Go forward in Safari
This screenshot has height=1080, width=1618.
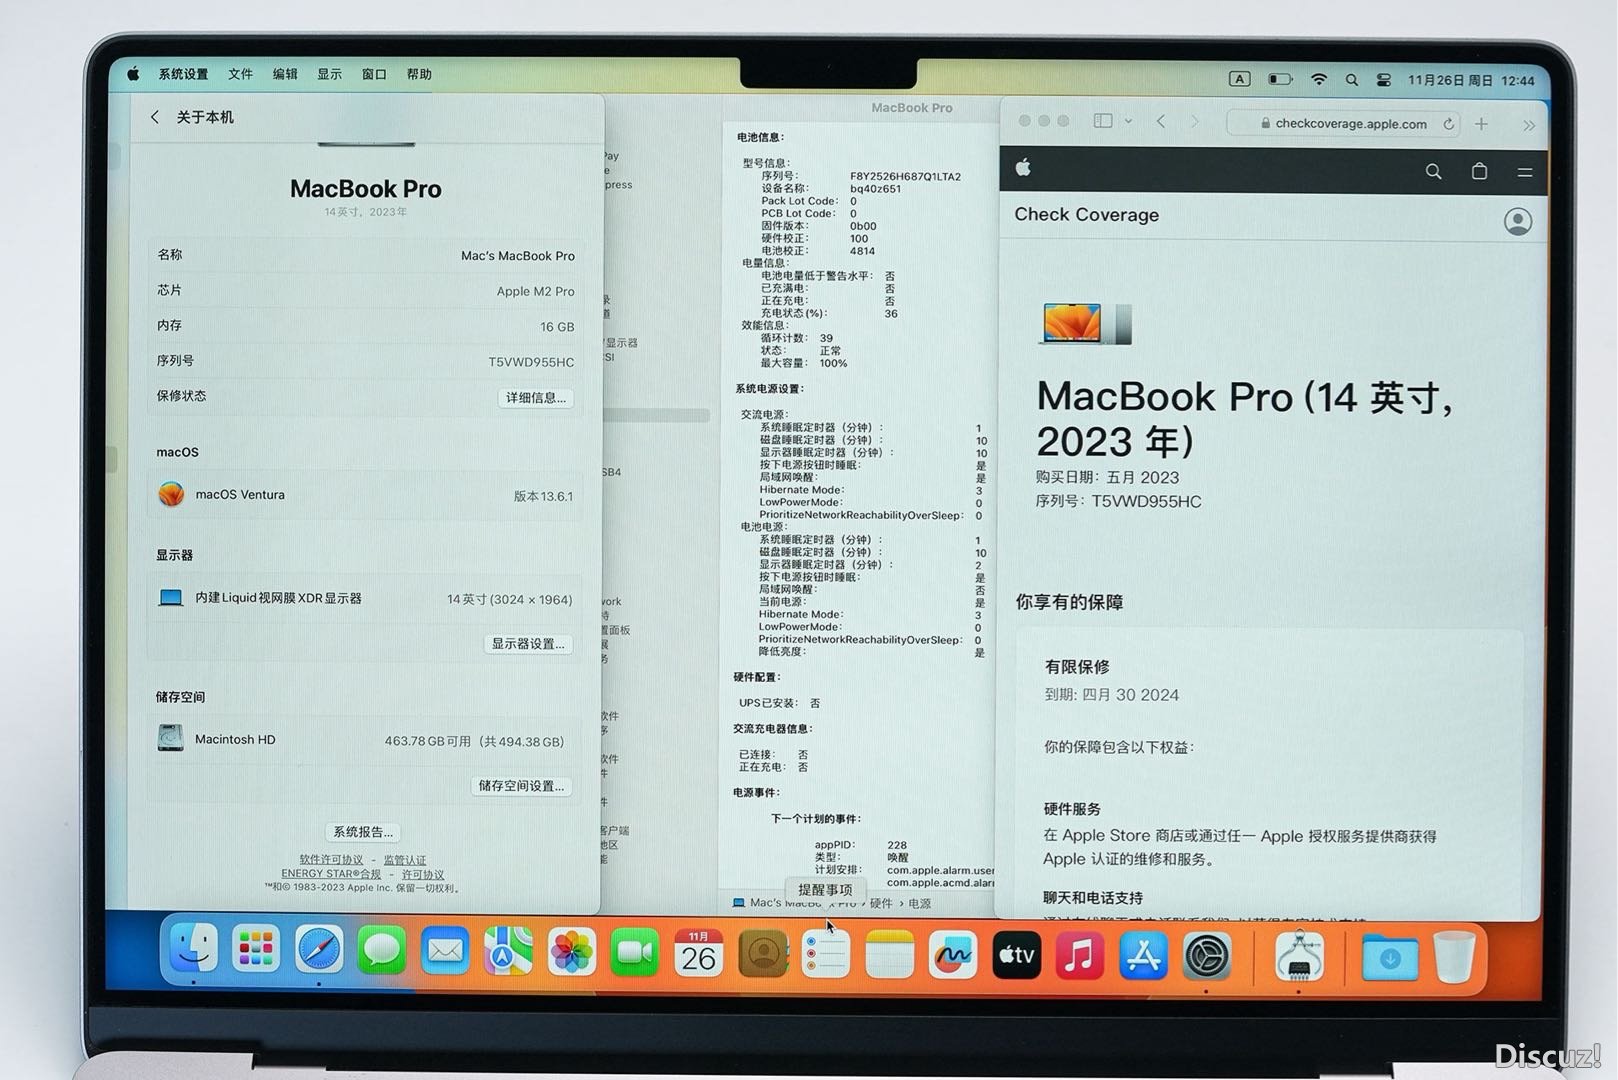(x=1194, y=121)
